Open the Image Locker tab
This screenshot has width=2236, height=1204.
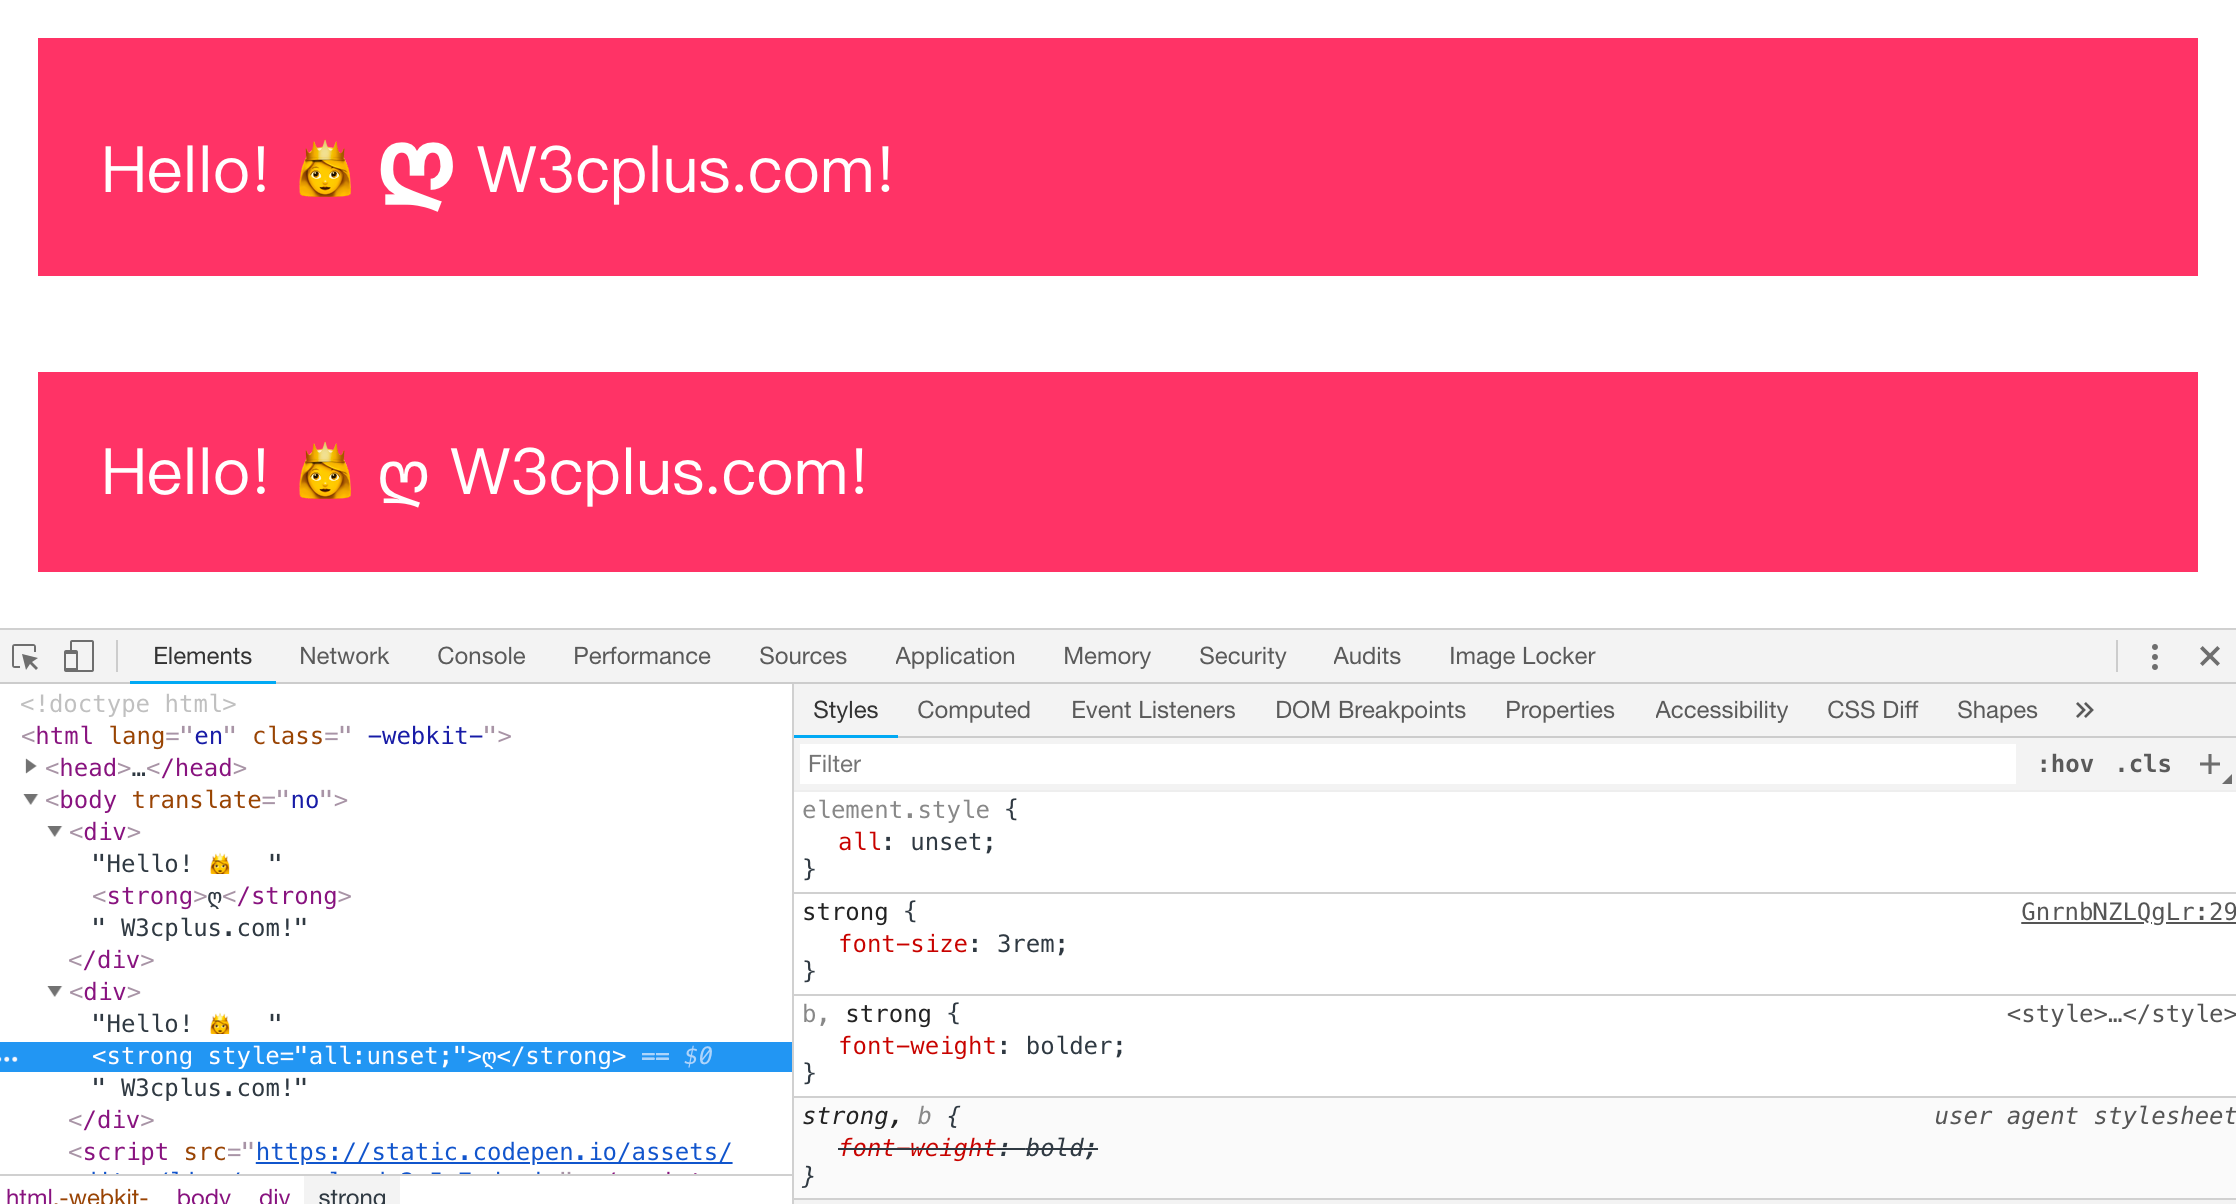pos(1522,656)
